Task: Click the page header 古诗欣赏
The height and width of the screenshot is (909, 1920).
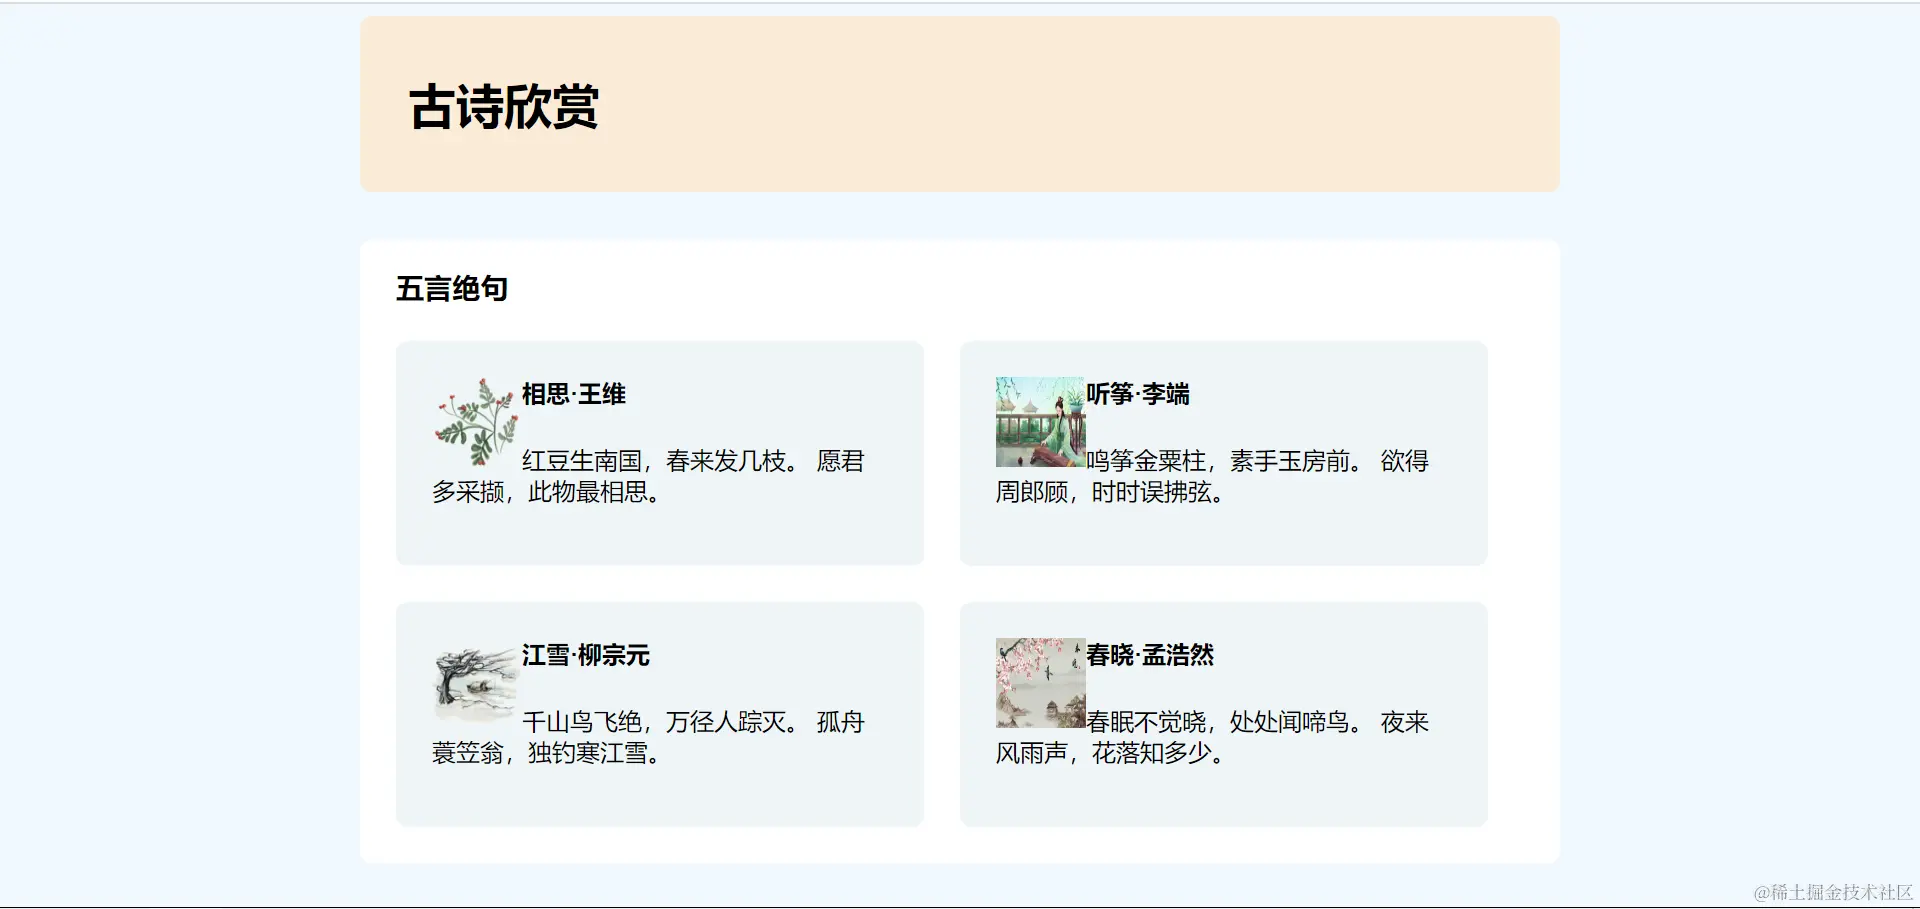Action: click(502, 110)
